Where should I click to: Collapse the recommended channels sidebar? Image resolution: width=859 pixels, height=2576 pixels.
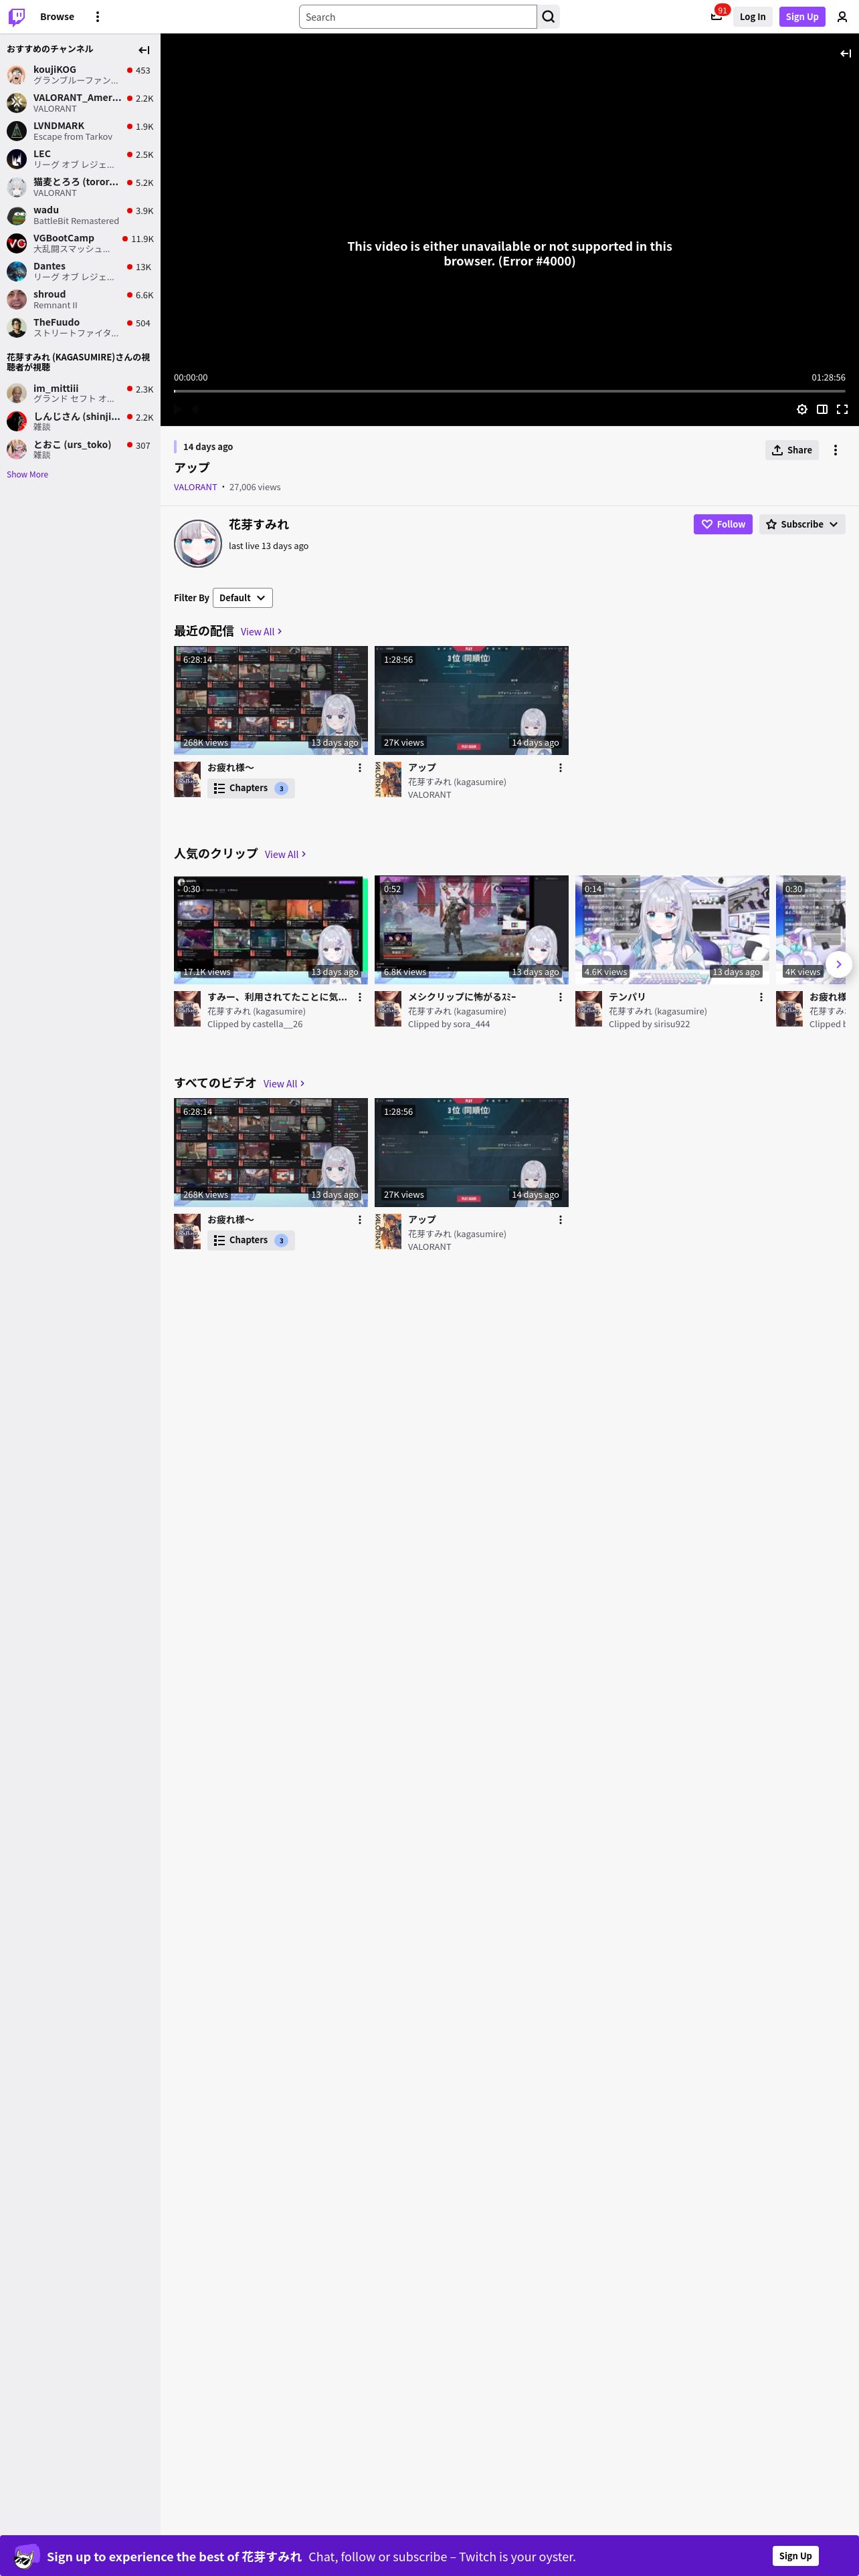click(144, 50)
